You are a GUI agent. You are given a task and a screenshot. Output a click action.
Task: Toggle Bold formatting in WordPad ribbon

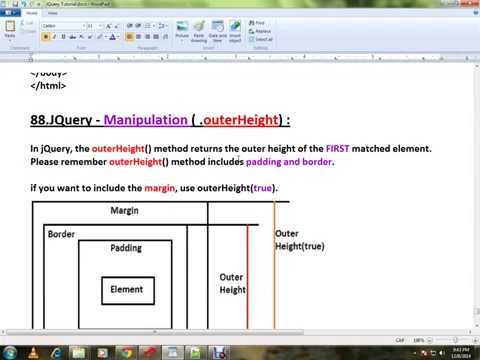[x=46, y=37]
